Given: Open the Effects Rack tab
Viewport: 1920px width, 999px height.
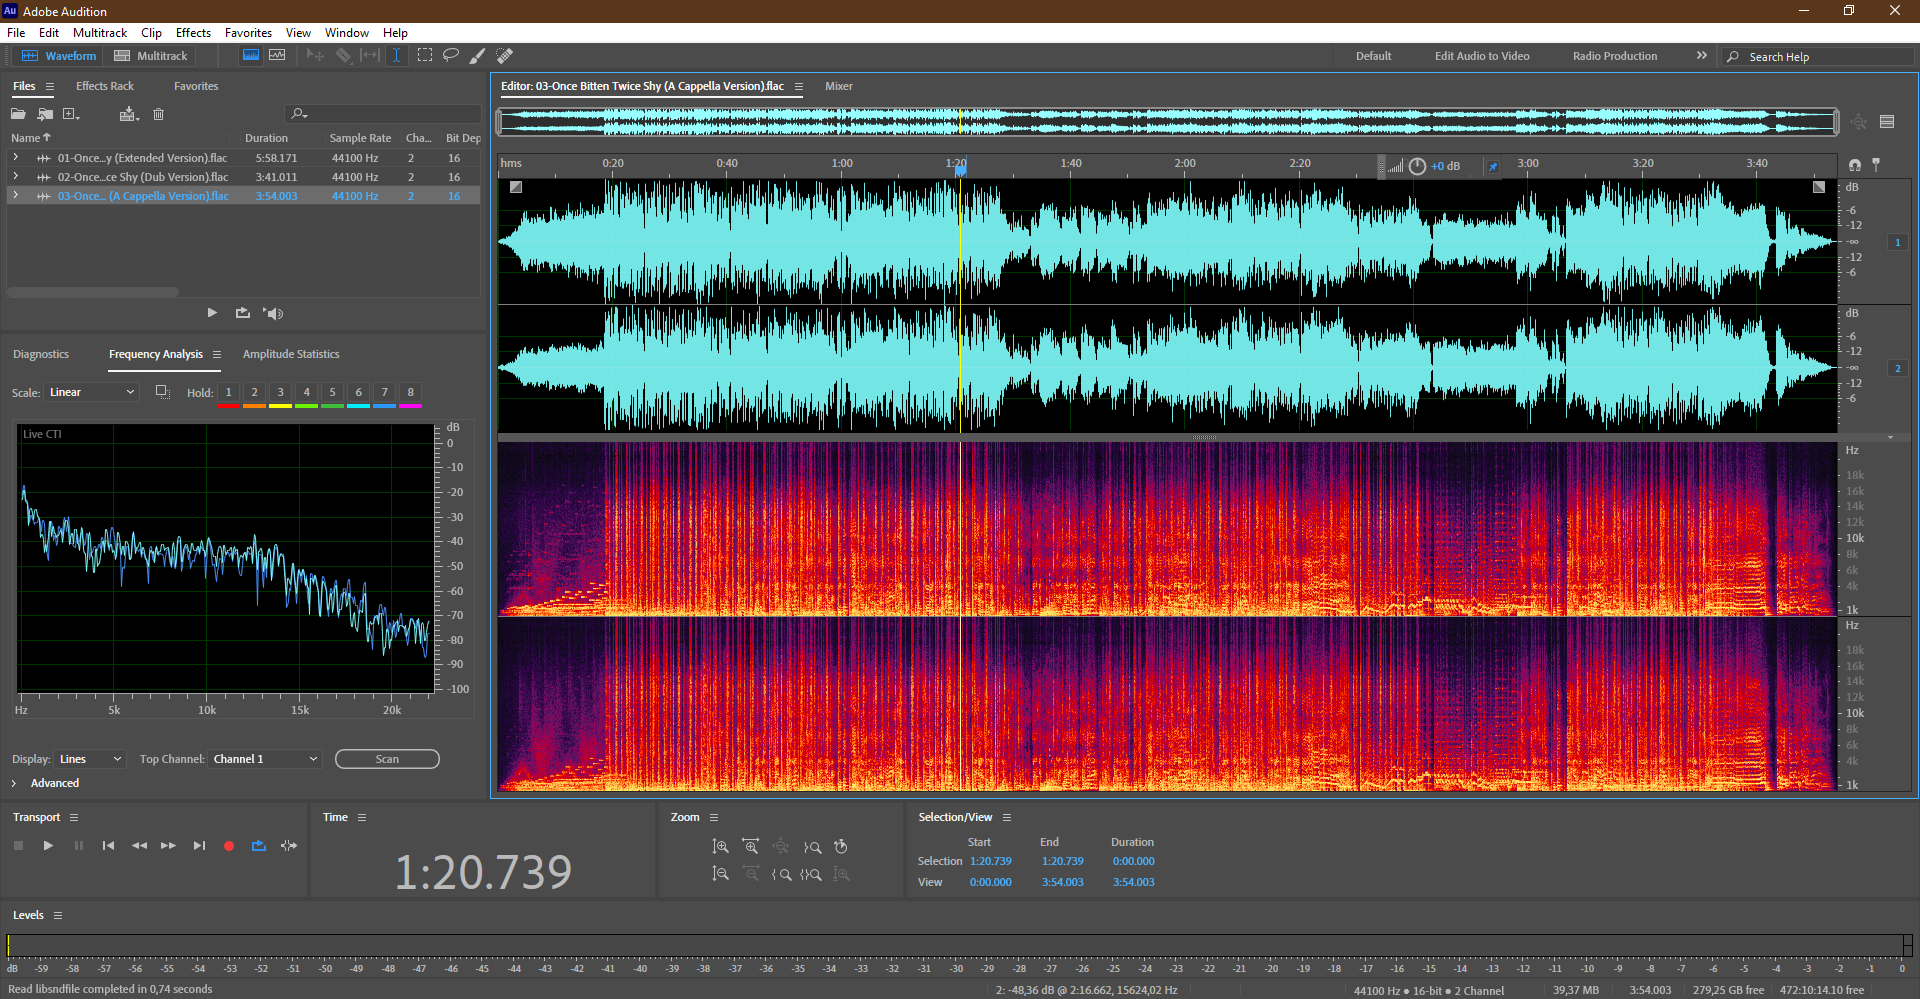Looking at the screenshot, I should (104, 86).
